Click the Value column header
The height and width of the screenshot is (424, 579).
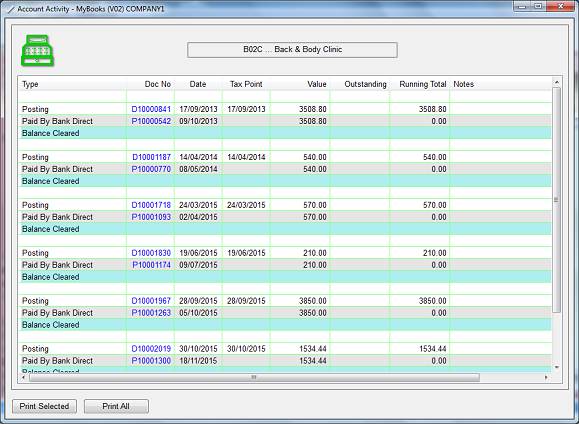pos(300,84)
